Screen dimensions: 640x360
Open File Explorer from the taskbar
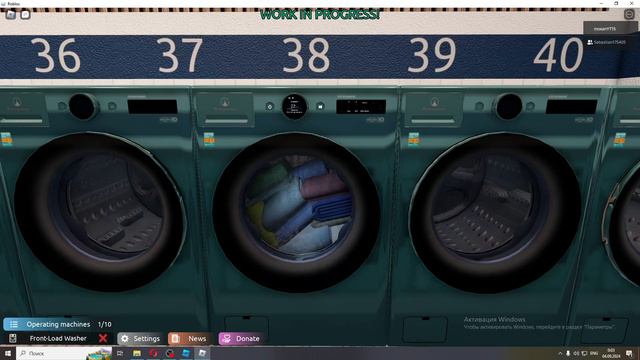point(137,353)
